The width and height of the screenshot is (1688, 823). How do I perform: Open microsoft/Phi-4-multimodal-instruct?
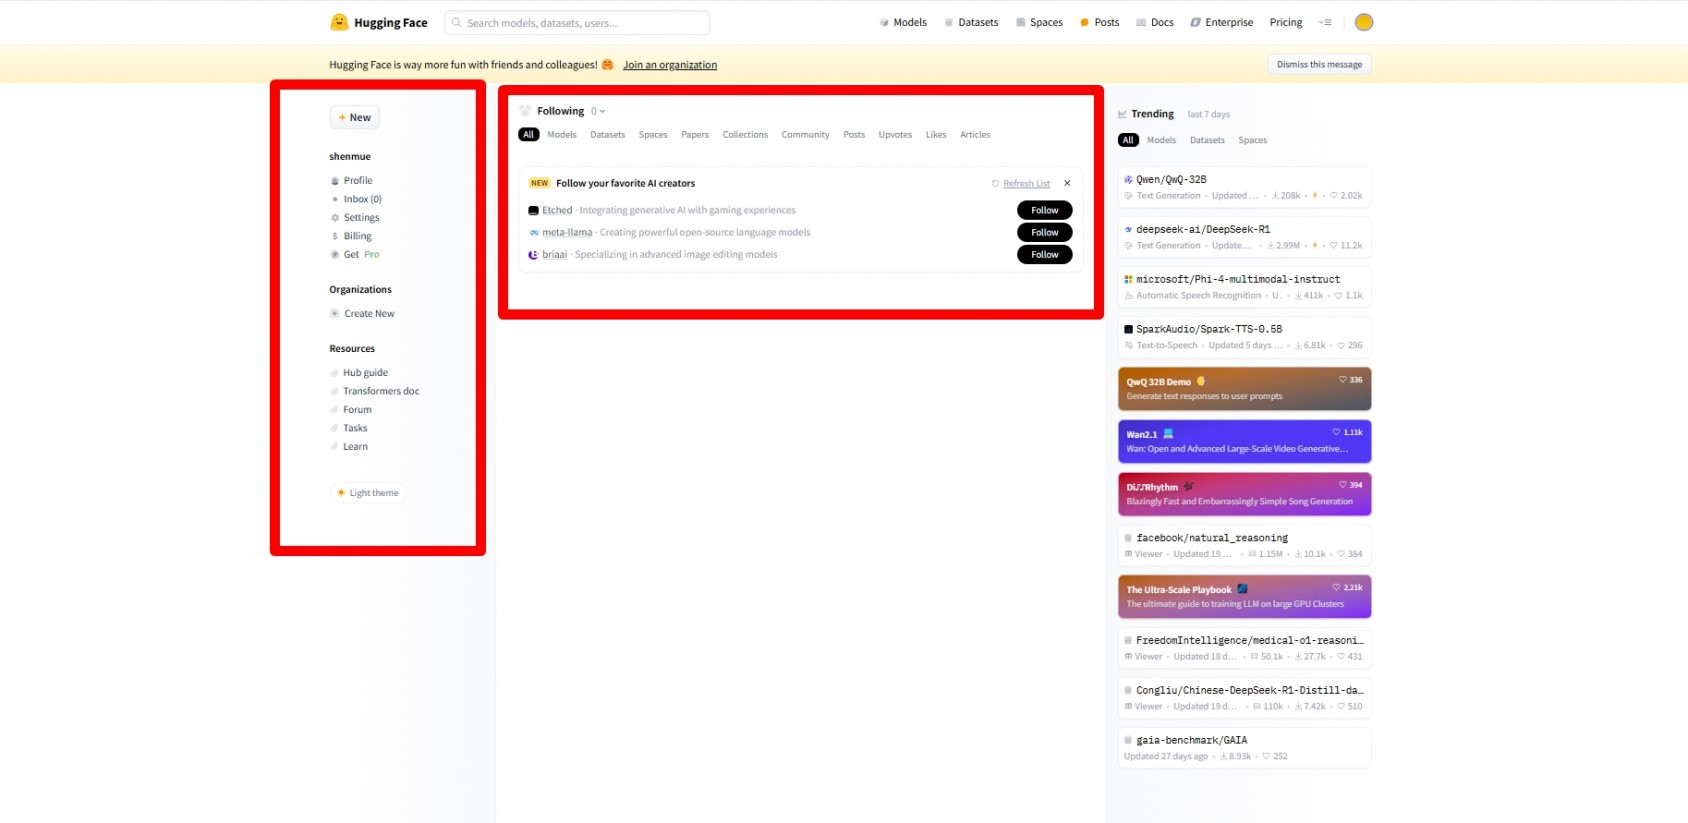click(x=1244, y=287)
